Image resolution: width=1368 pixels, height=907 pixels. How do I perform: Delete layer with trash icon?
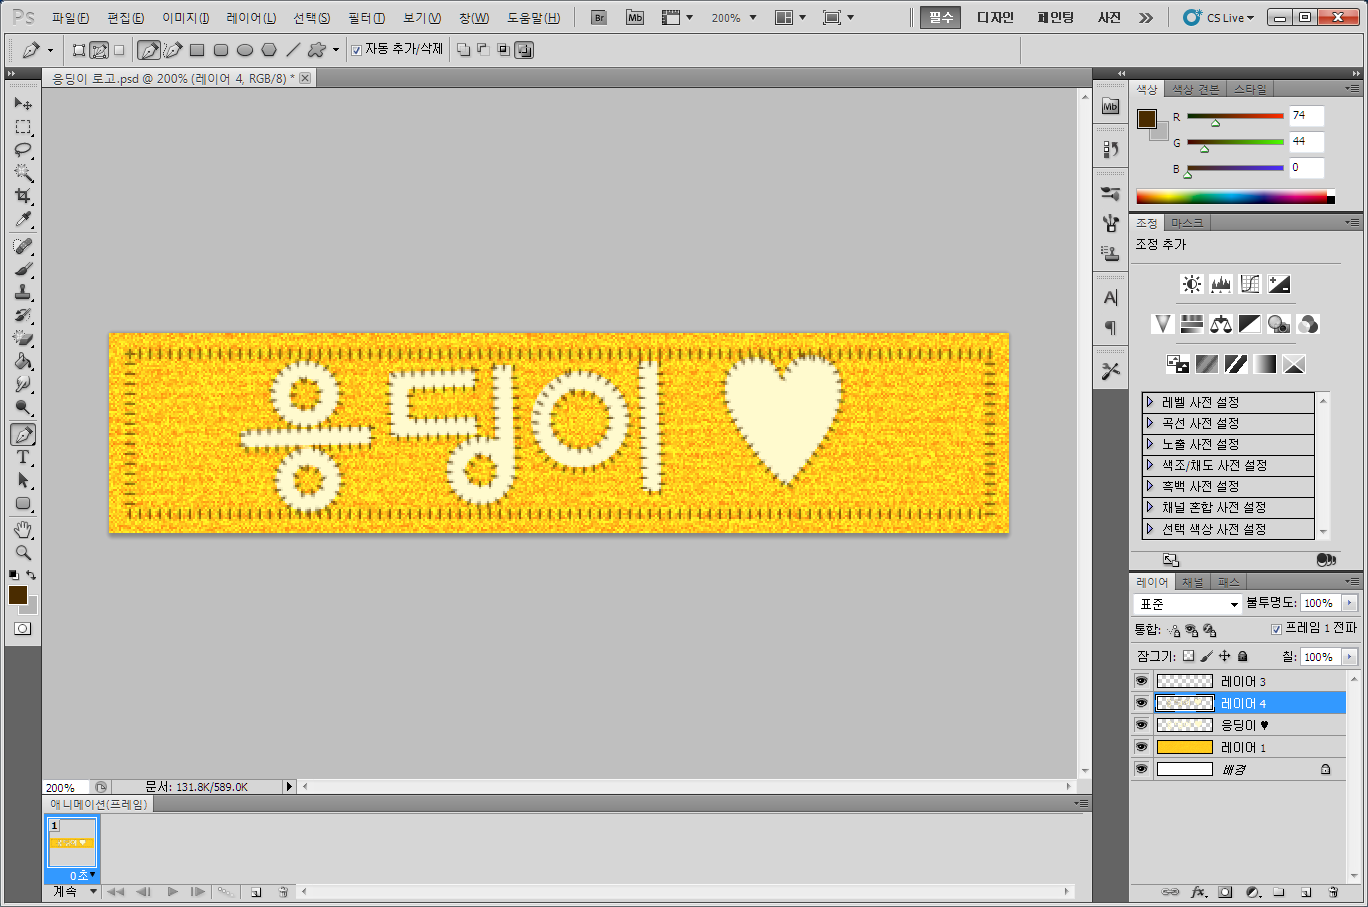pos(1333,891)
